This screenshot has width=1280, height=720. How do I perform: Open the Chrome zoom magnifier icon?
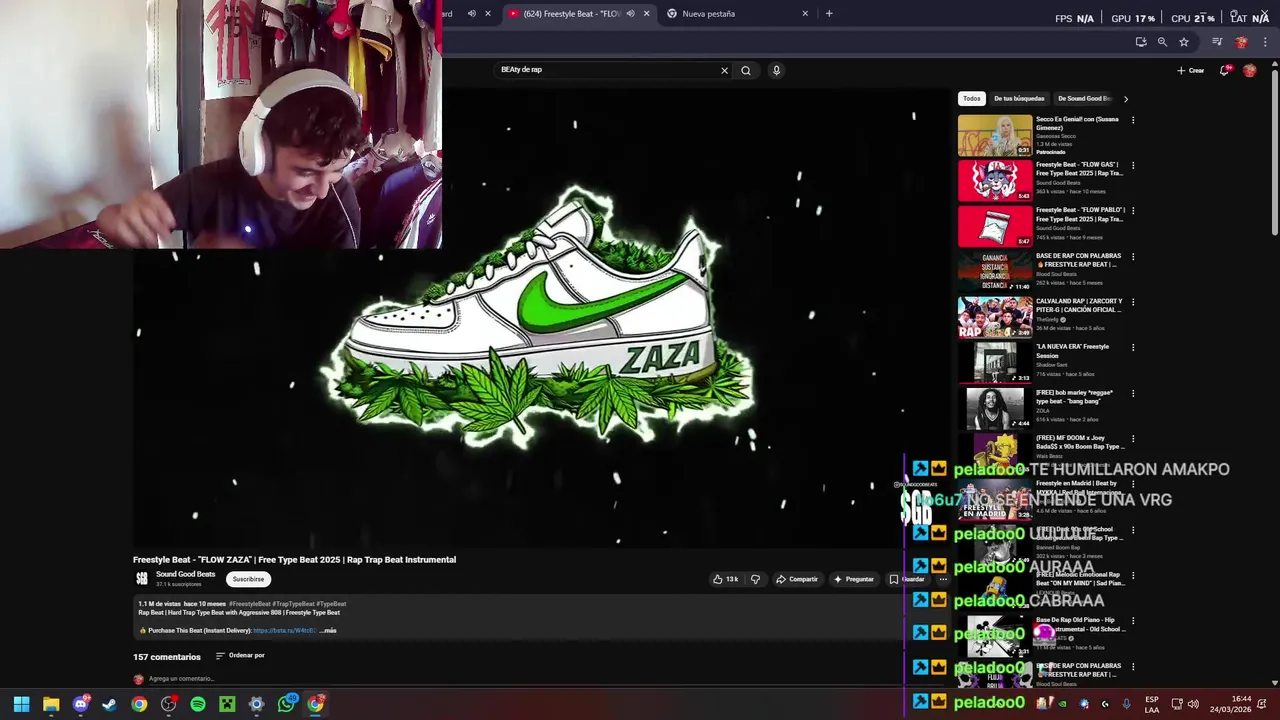1162,42
